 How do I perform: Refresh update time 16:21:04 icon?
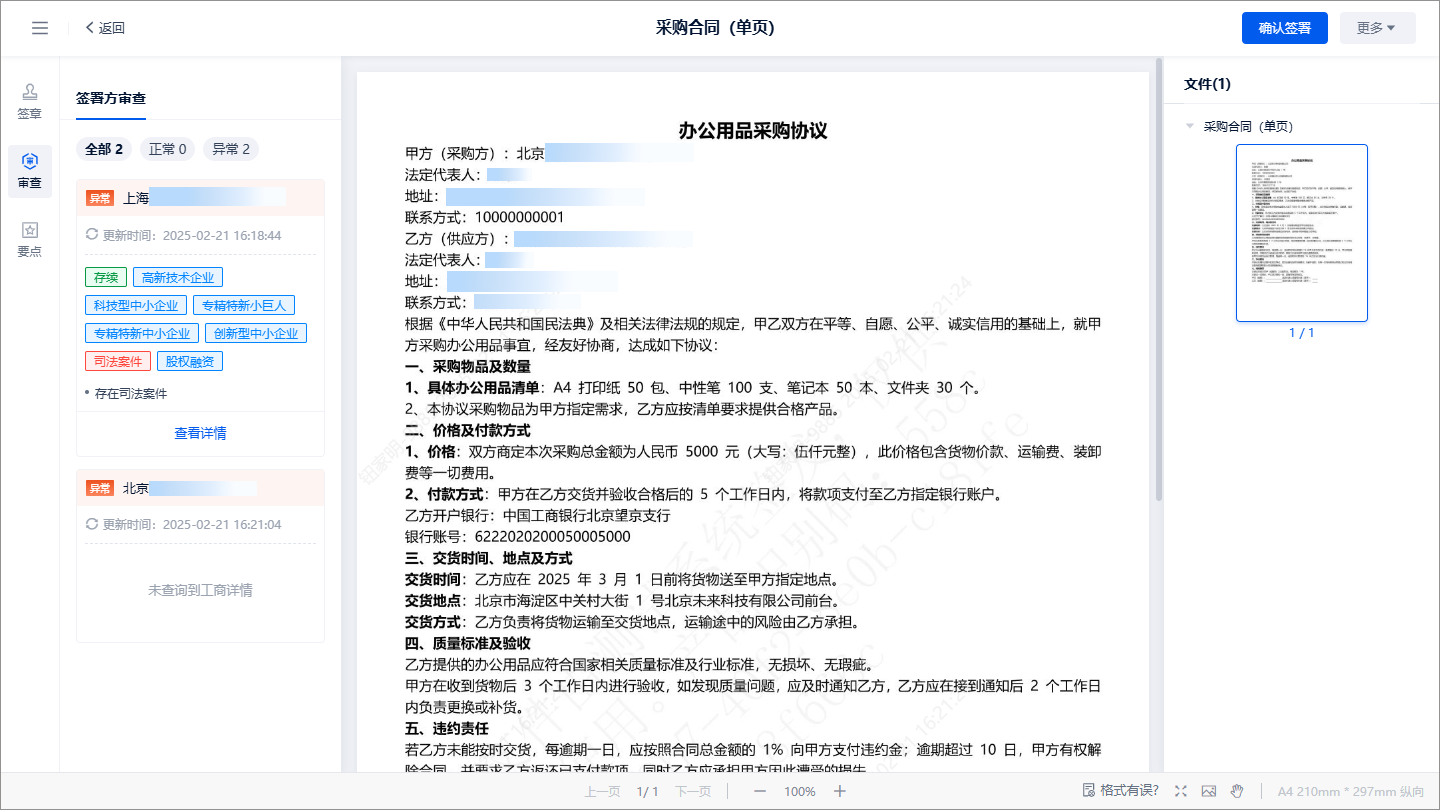click(92, 524)
